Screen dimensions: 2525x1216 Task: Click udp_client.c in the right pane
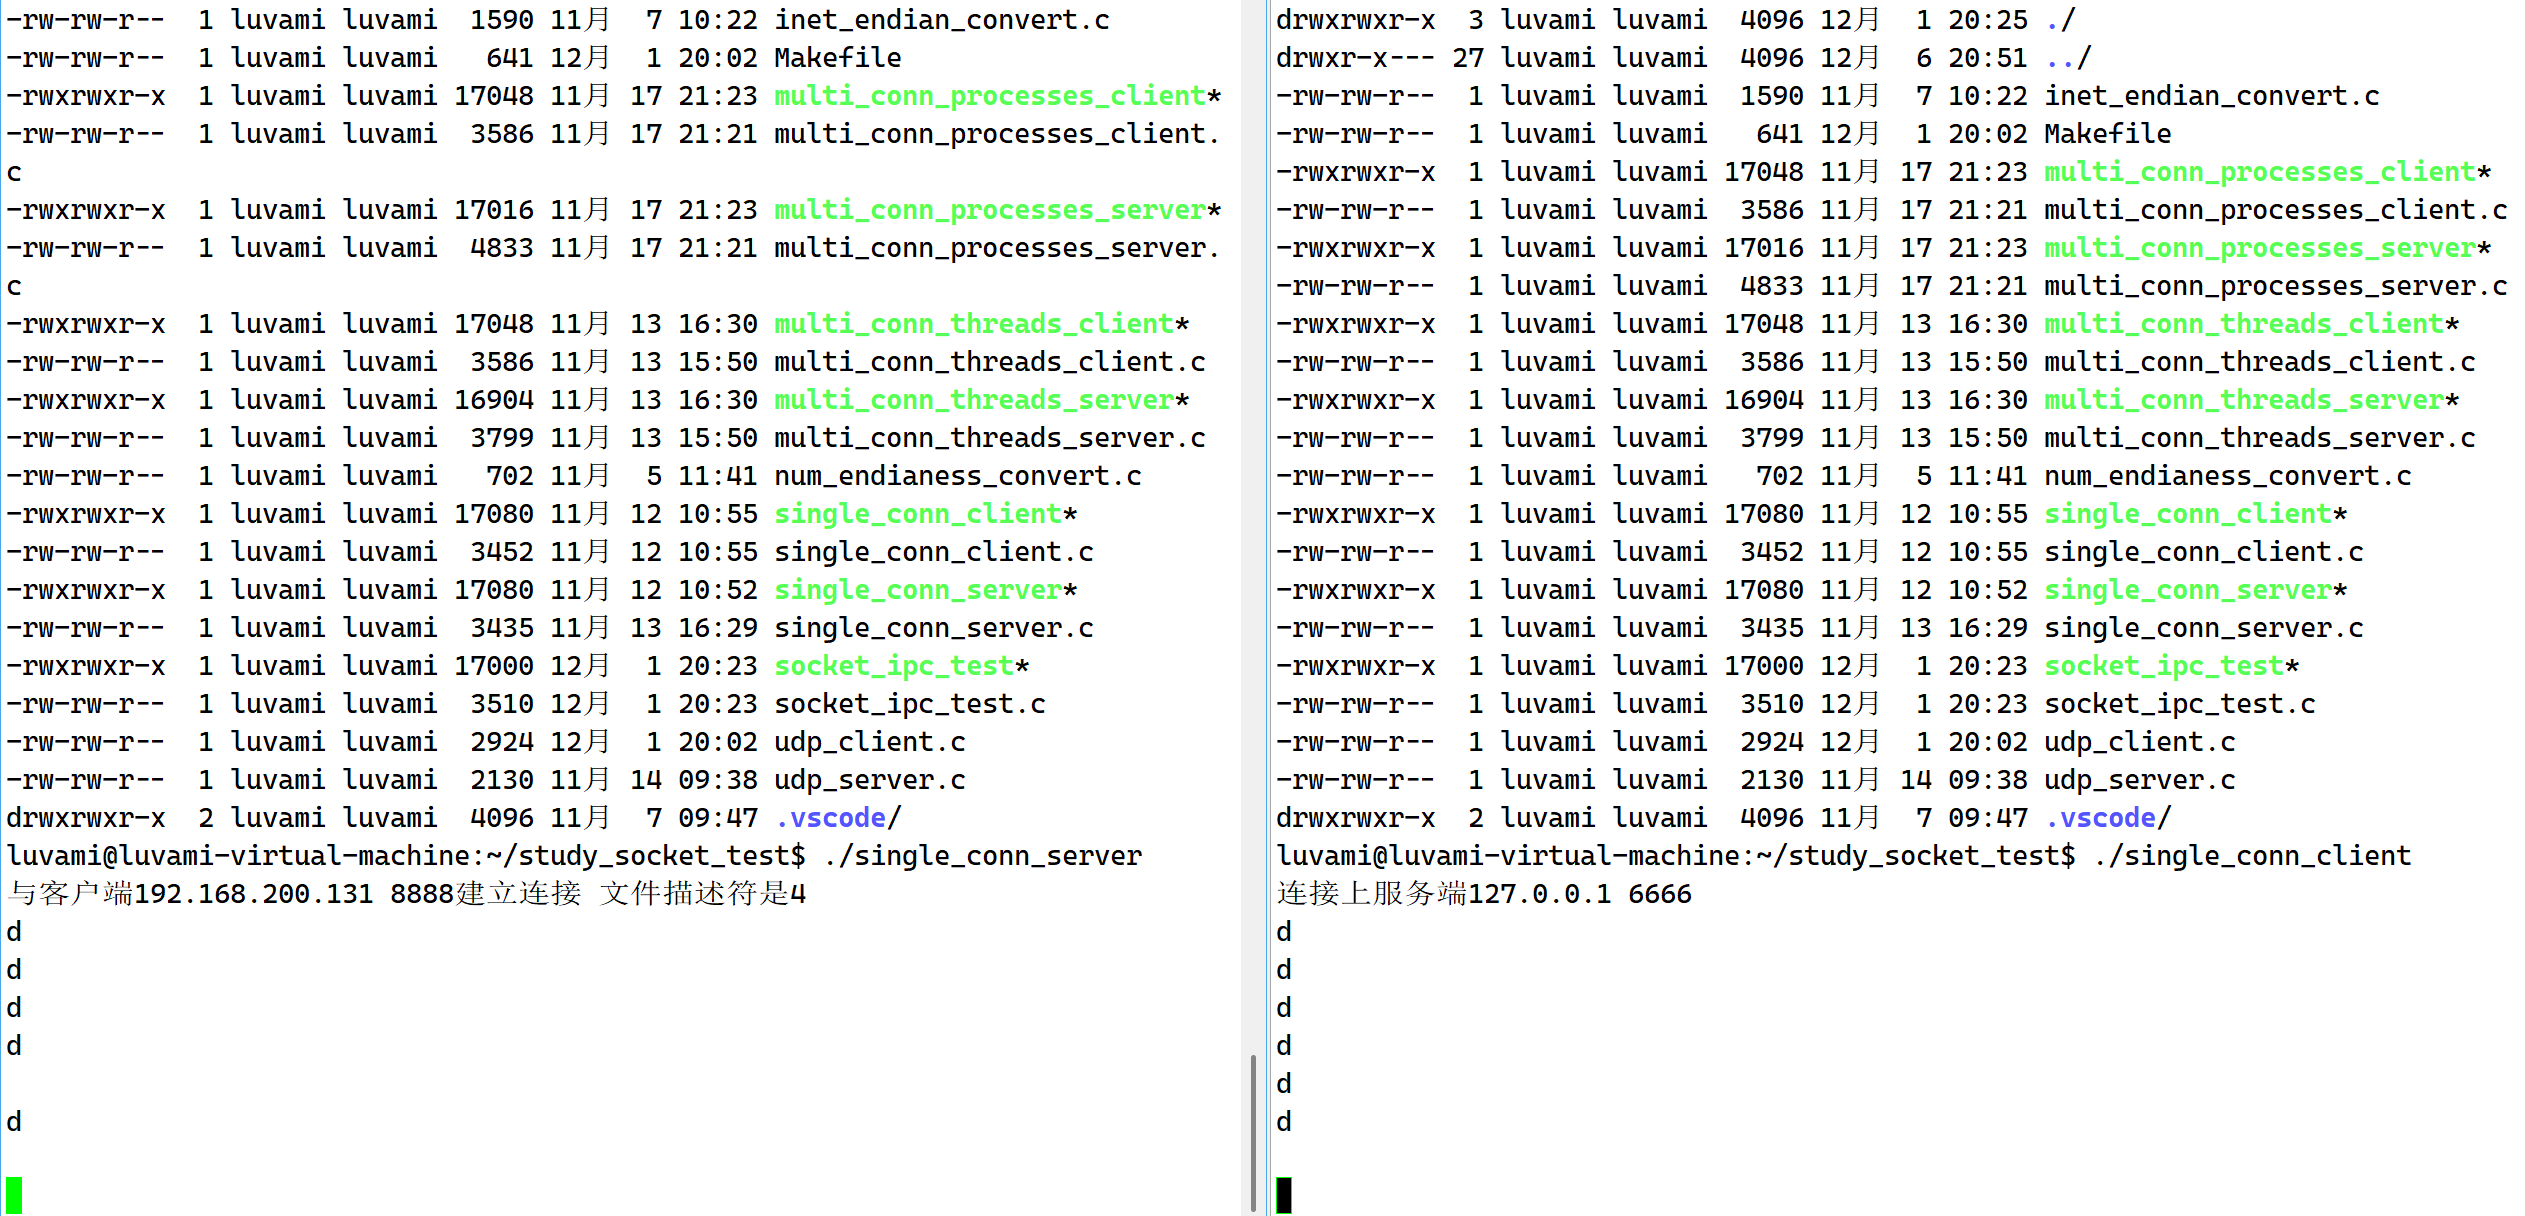(x=2139, y=742)
